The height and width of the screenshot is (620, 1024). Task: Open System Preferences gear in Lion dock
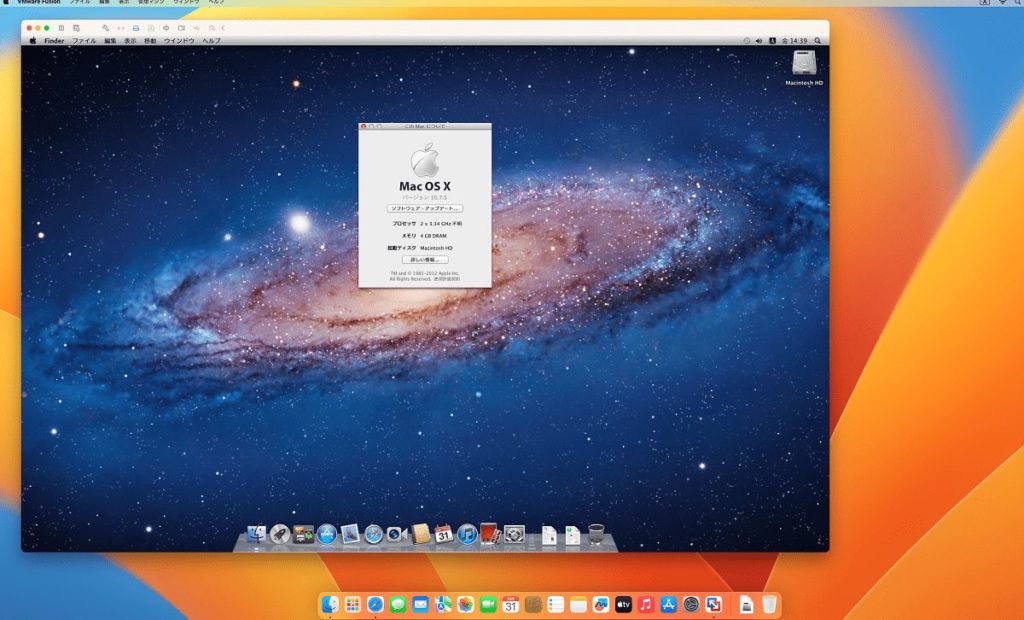coord(514,534)
